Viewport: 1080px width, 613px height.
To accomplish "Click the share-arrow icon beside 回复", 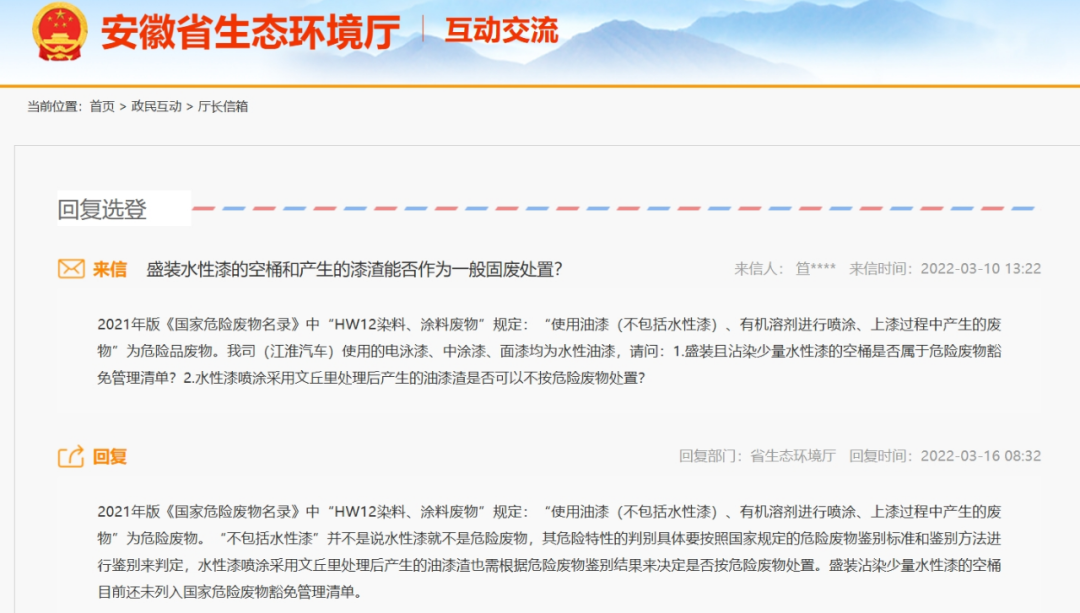I will [71, 456].
